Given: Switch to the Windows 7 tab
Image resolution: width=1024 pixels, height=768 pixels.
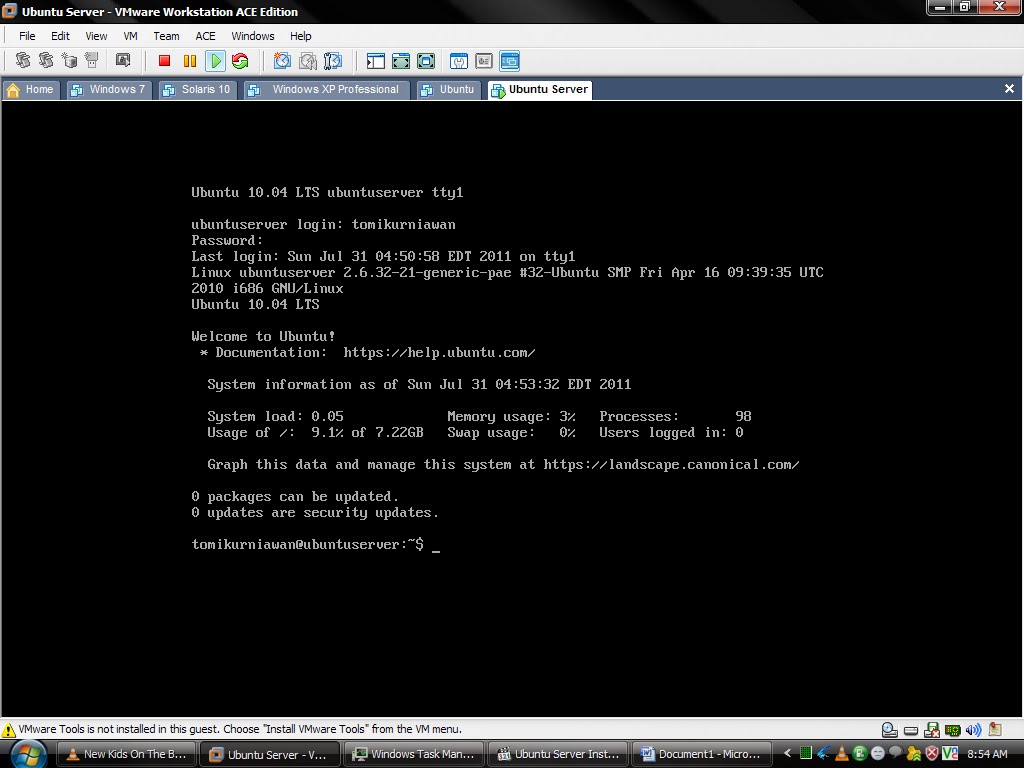Looking at the screenshot, I should 108,89.
